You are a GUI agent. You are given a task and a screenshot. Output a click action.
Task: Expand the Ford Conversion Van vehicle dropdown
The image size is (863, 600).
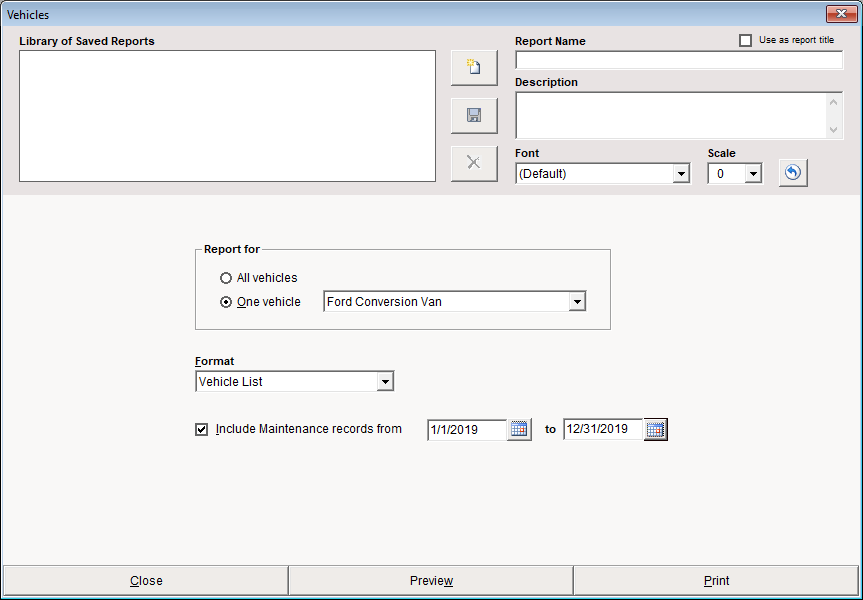[576, 302]
